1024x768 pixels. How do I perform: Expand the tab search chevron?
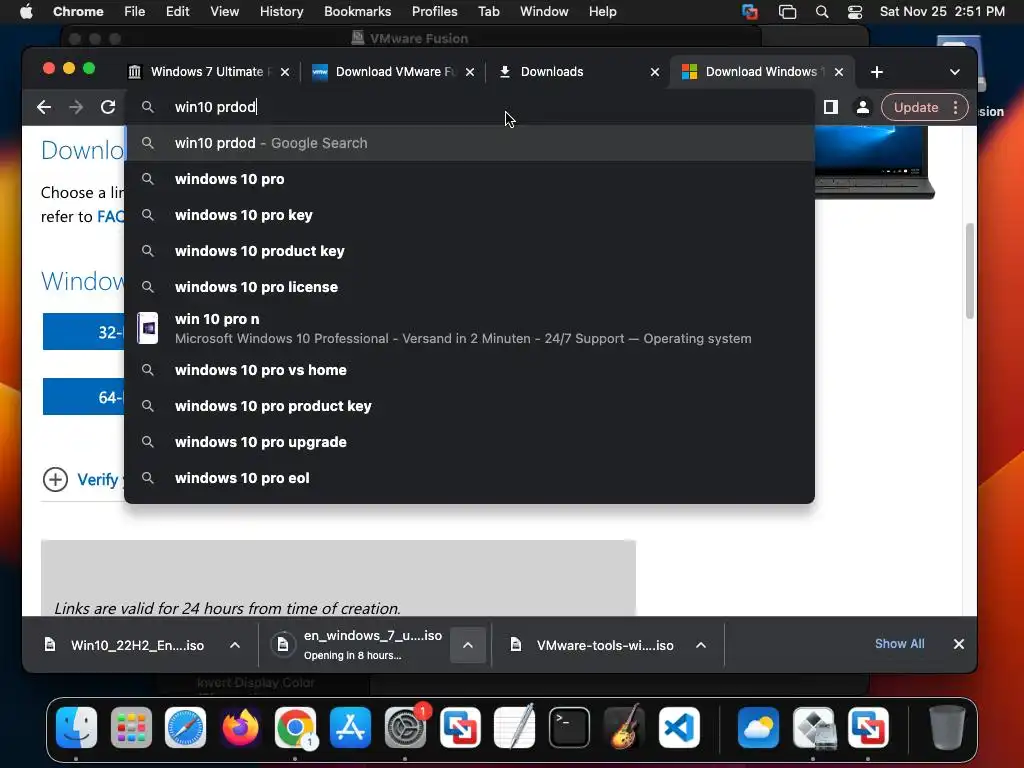tap(955, 72)
